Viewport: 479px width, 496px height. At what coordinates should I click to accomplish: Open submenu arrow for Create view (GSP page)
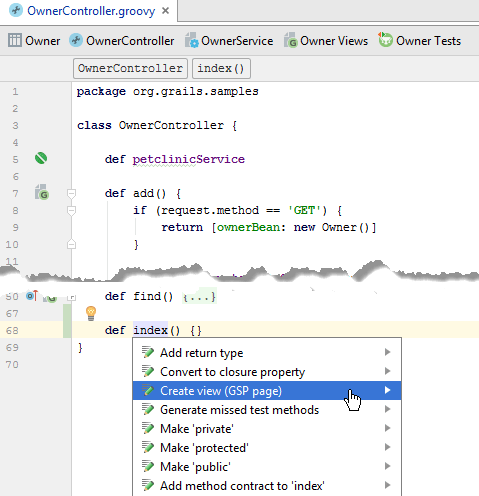pos(387,390)
